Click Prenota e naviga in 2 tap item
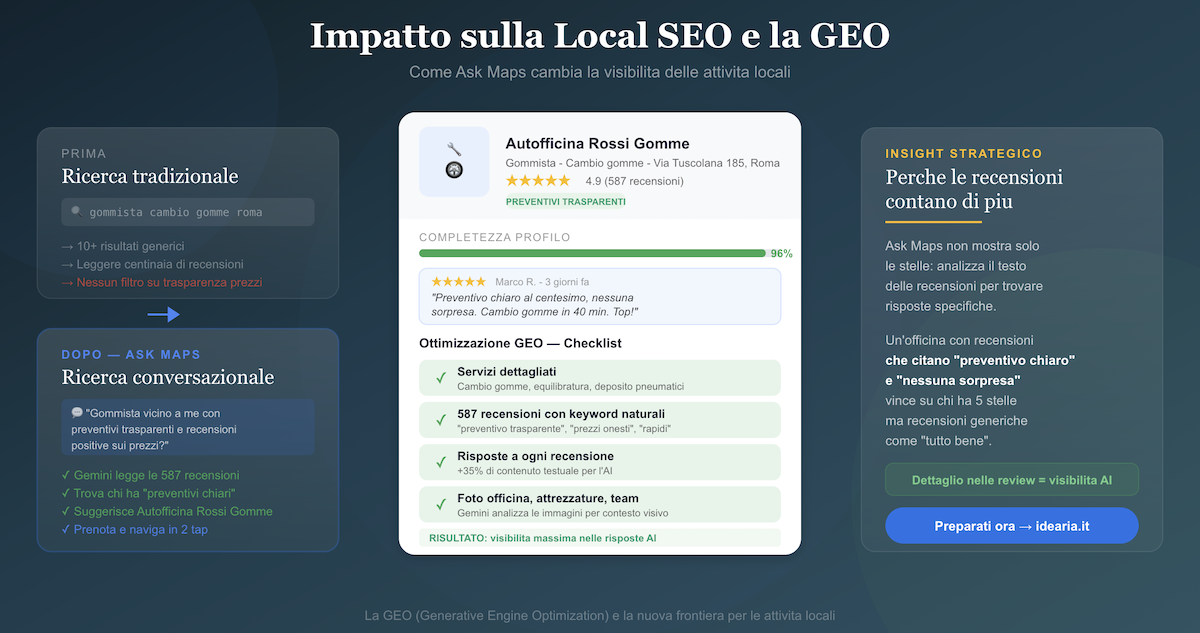Screen dimensions: 1200x633 [140, 529]
